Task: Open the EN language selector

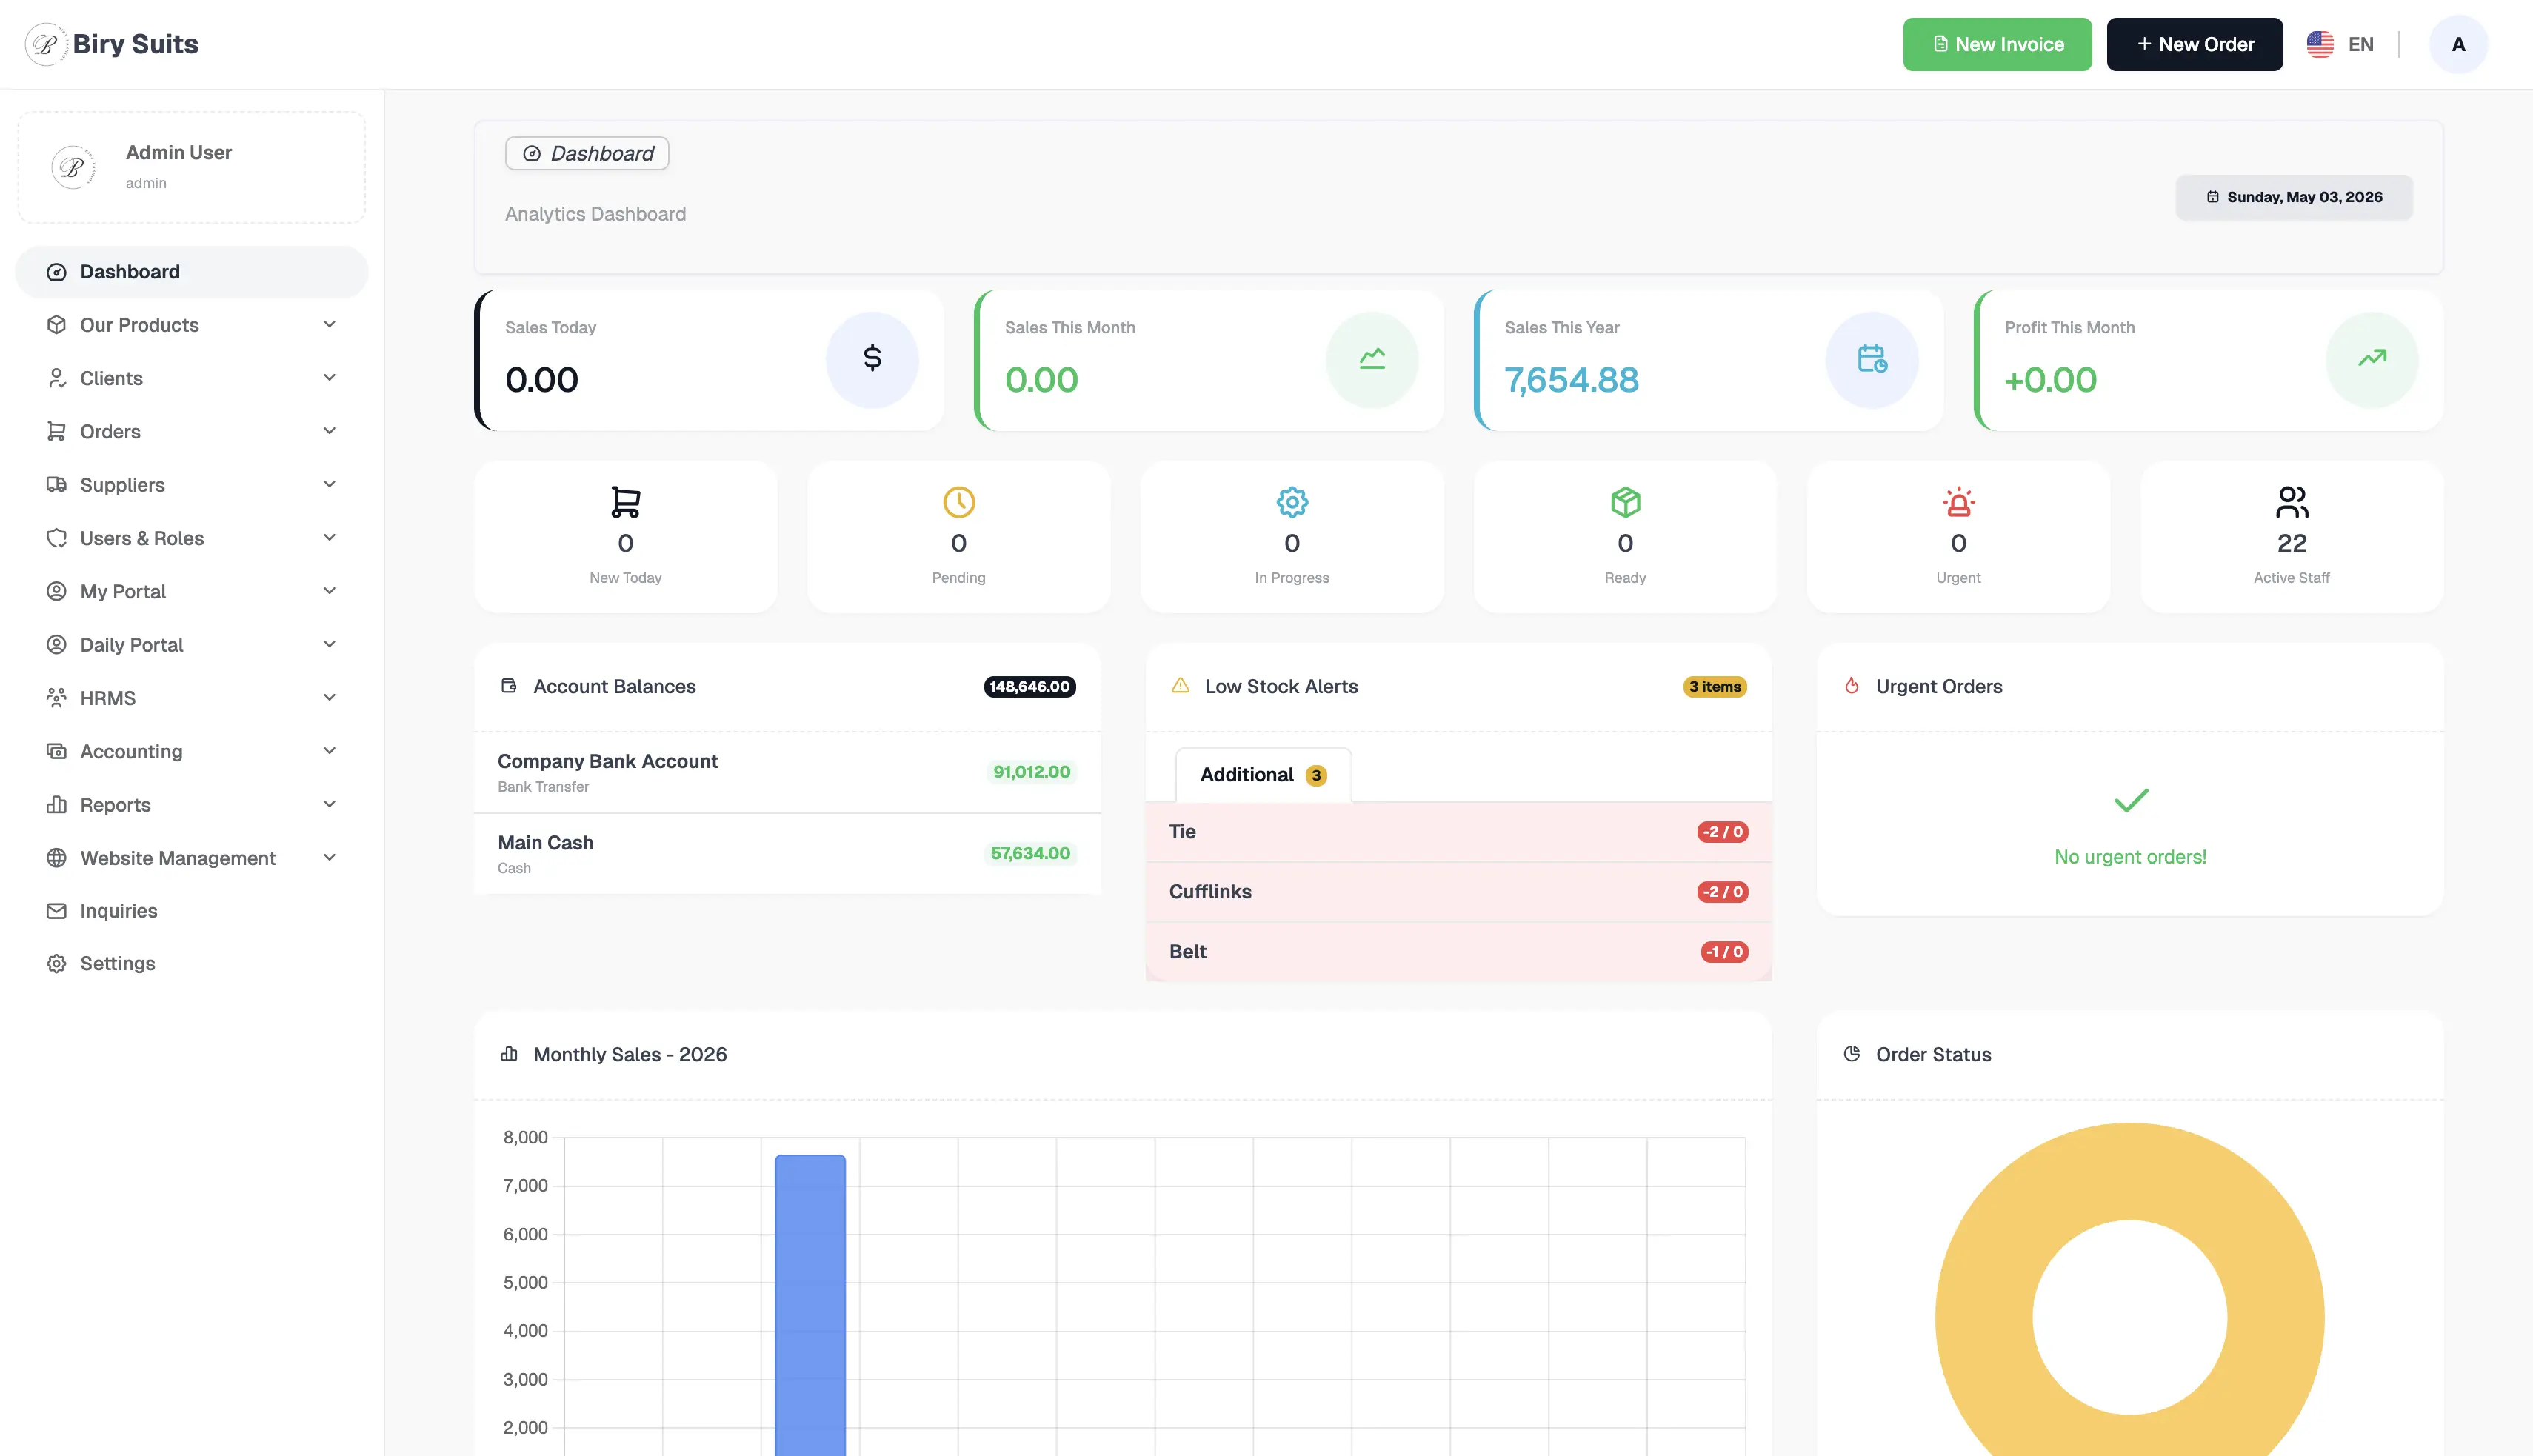Action: (x=2340, y=44)
